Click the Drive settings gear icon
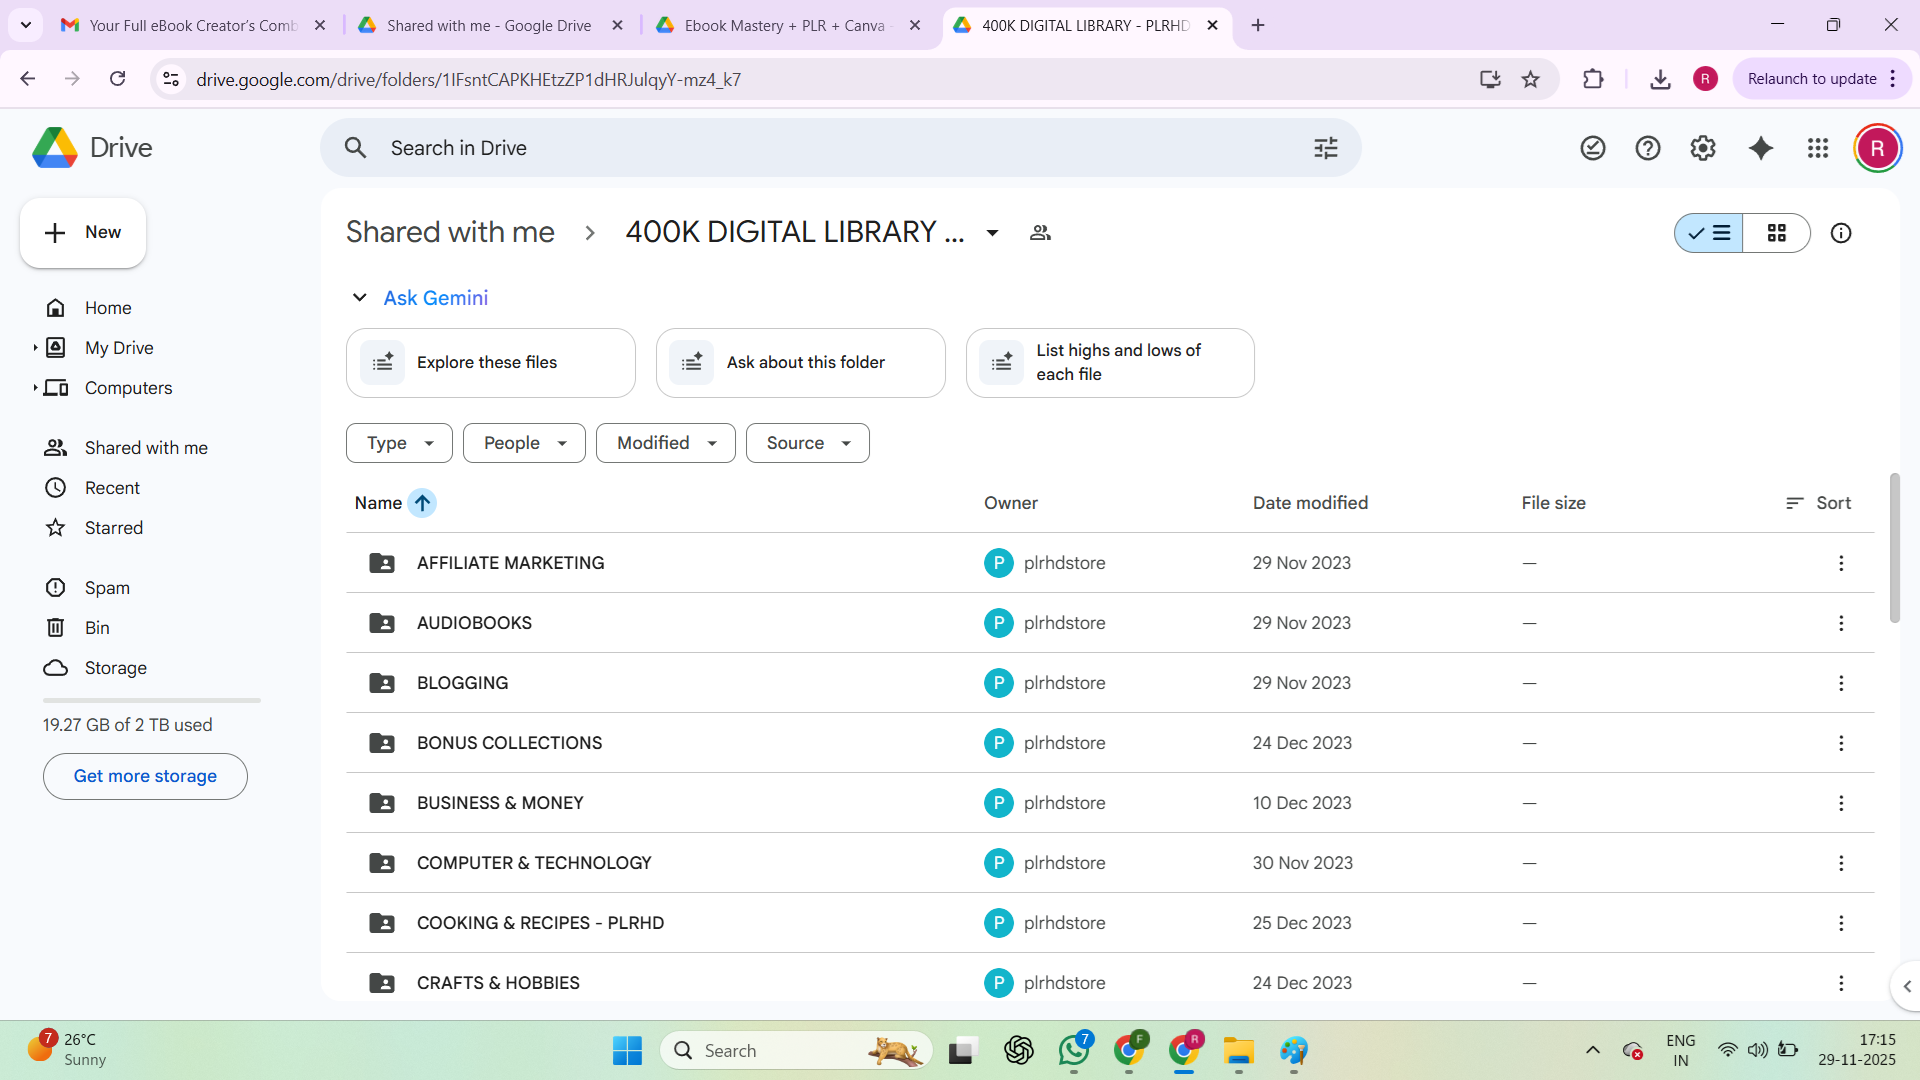Image resolution: width=1920 pixels, height=1080 pixels. (1703, 148)
